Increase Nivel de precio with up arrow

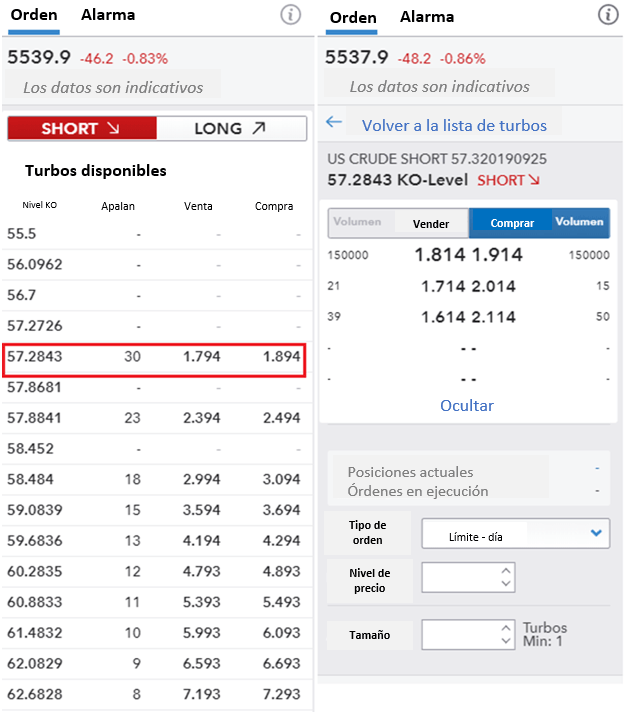(506, 570)
